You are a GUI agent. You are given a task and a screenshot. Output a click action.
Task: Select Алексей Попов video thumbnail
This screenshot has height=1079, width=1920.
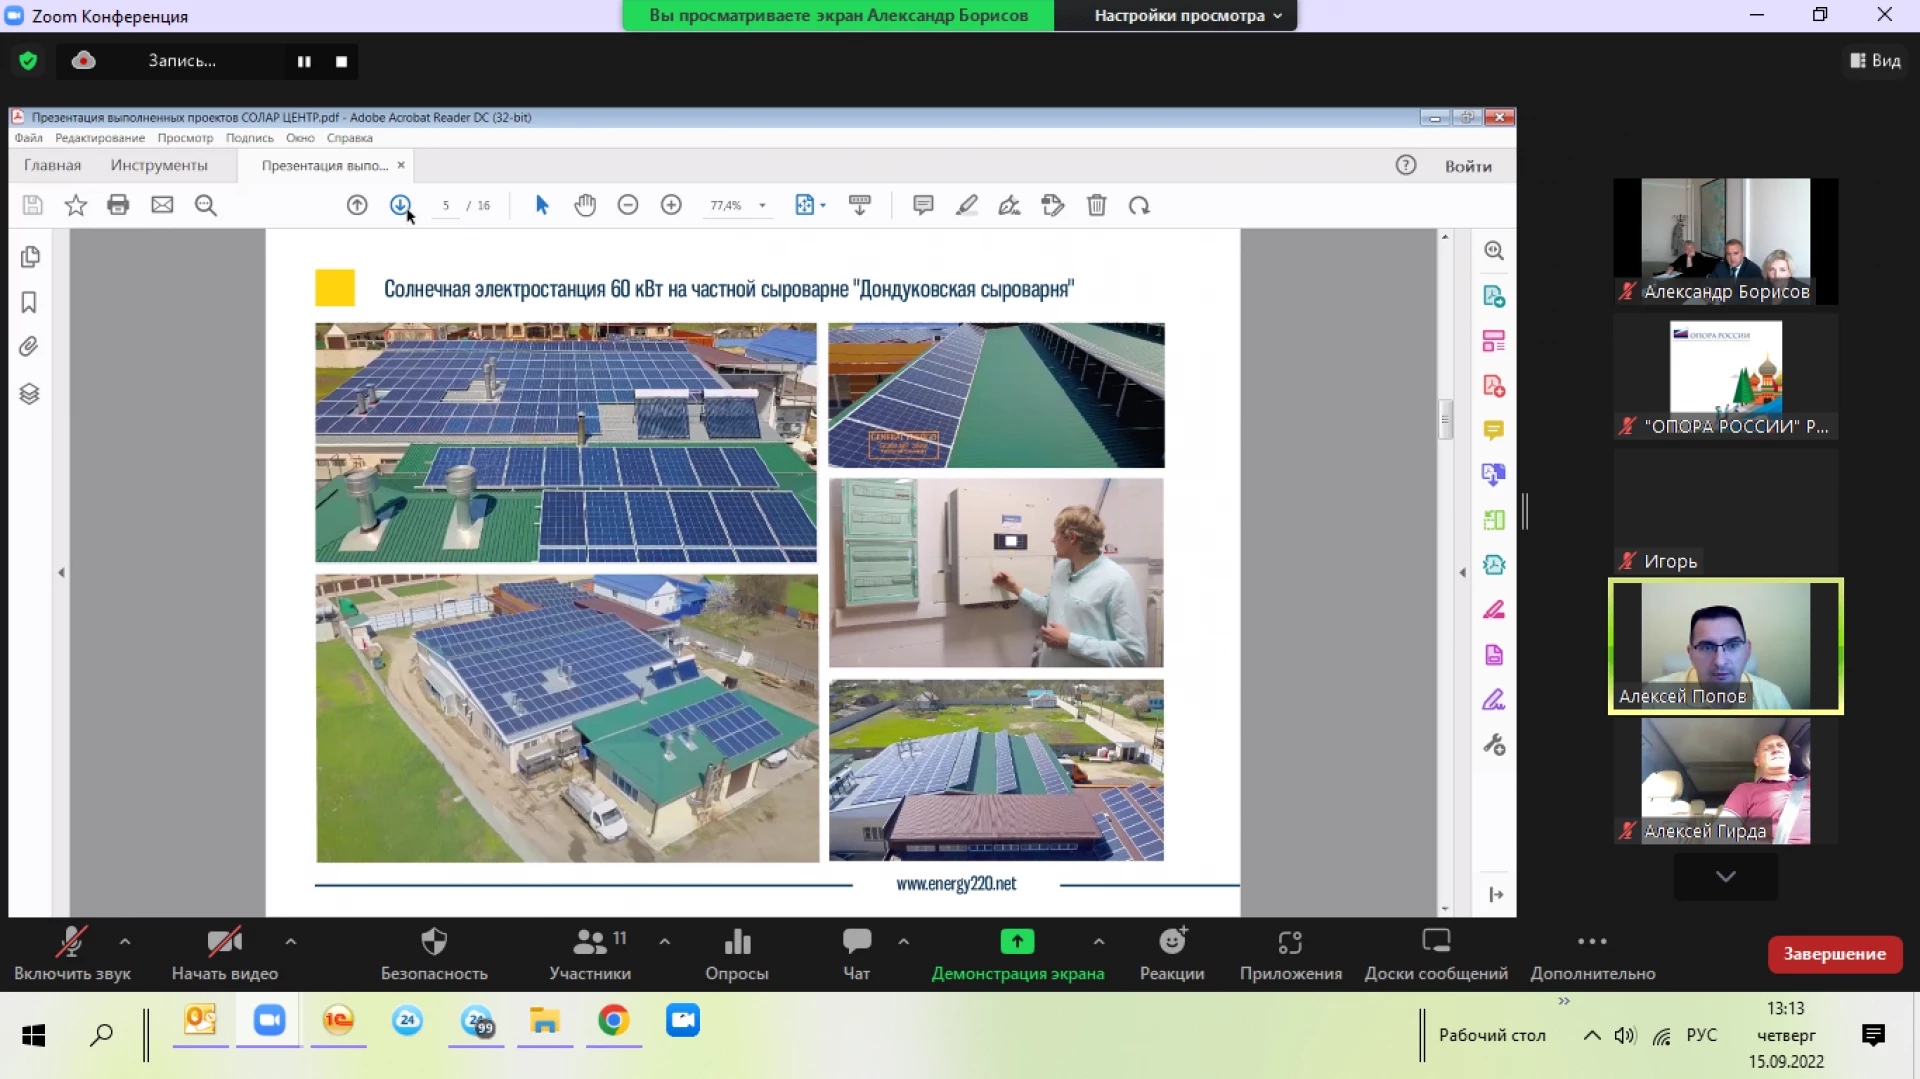pos(1726,646)
